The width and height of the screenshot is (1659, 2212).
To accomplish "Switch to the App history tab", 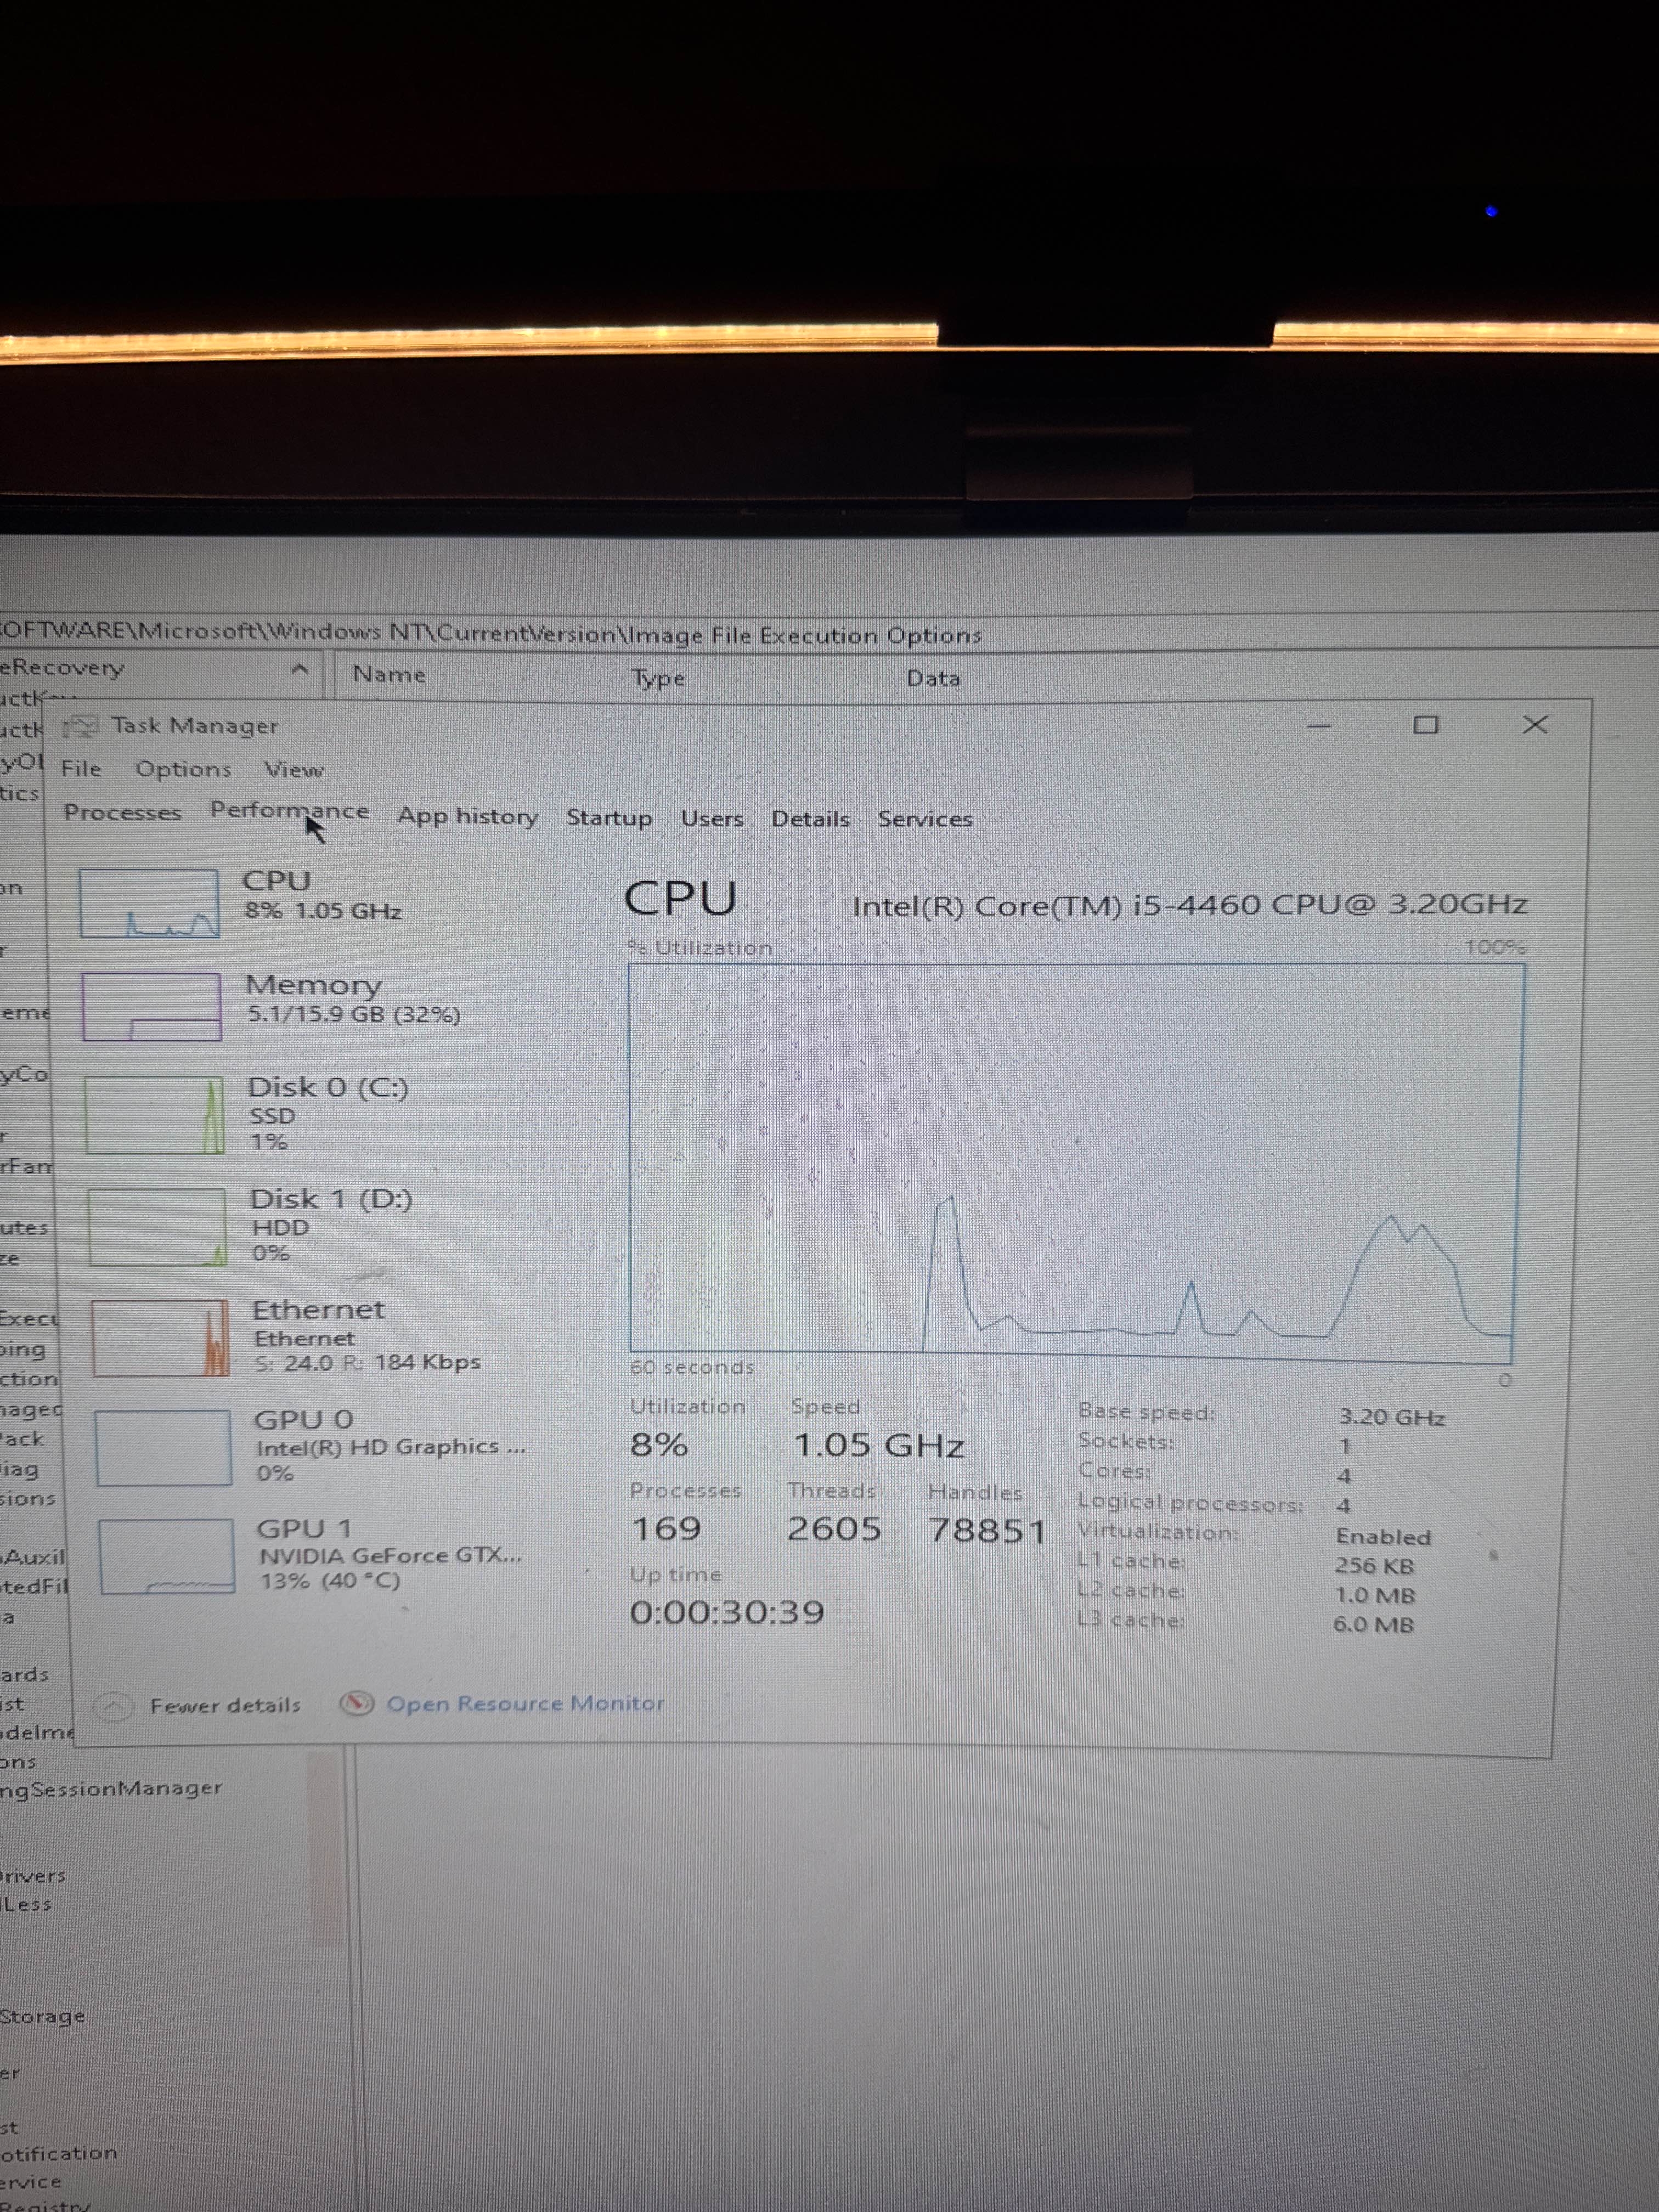I will (x=467, y=816).
